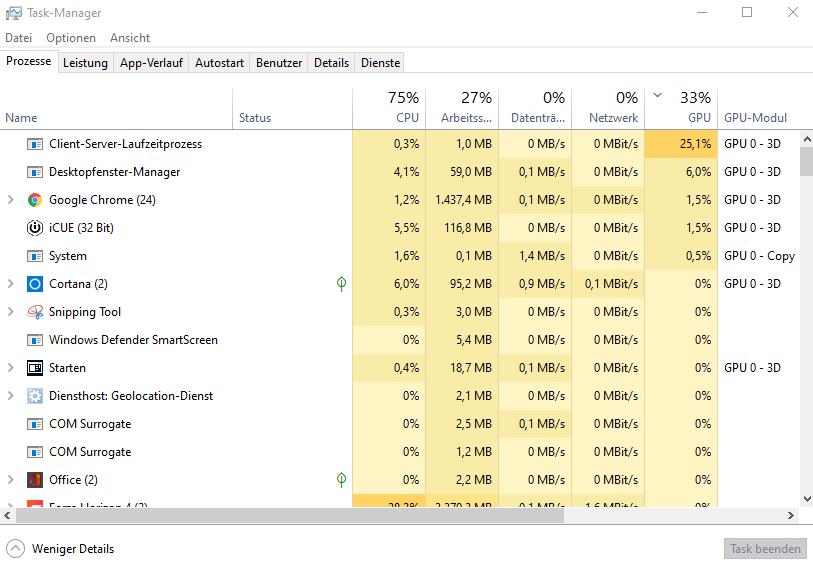Sort by the Netzwerk column header
Image resolution: width=813 pixels, height=563 pixels.
[608, 108]
